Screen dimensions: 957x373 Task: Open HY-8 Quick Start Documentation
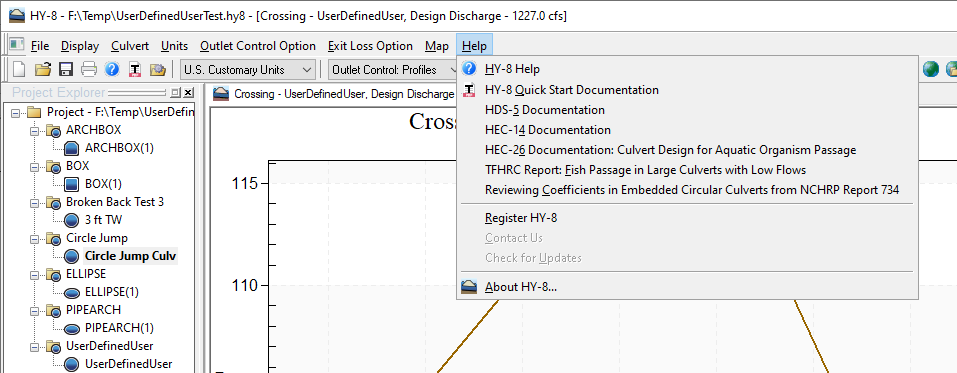click(571, 90)
